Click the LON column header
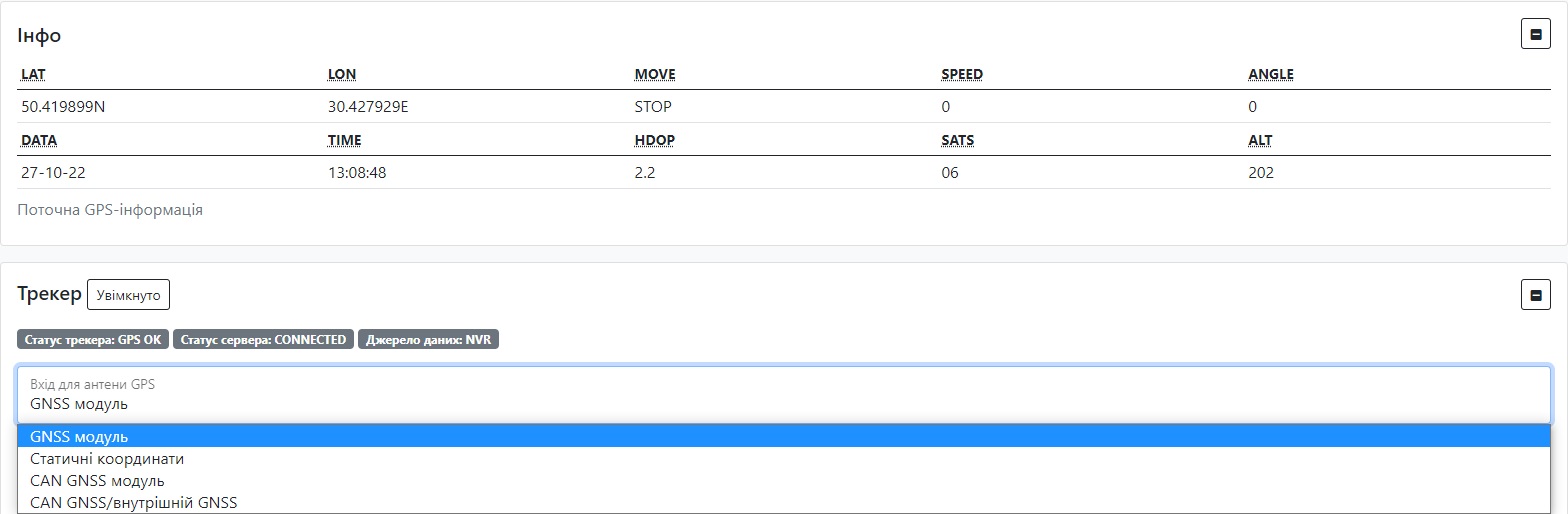The height and width of the screenshot is (514, 1568). (x=342, y=75)
